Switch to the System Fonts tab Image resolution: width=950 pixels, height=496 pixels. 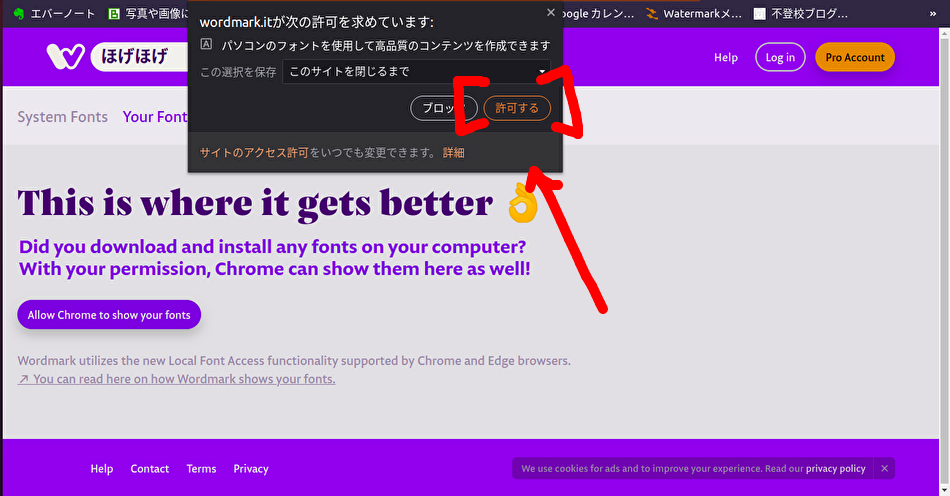click(x=62, y=116)
